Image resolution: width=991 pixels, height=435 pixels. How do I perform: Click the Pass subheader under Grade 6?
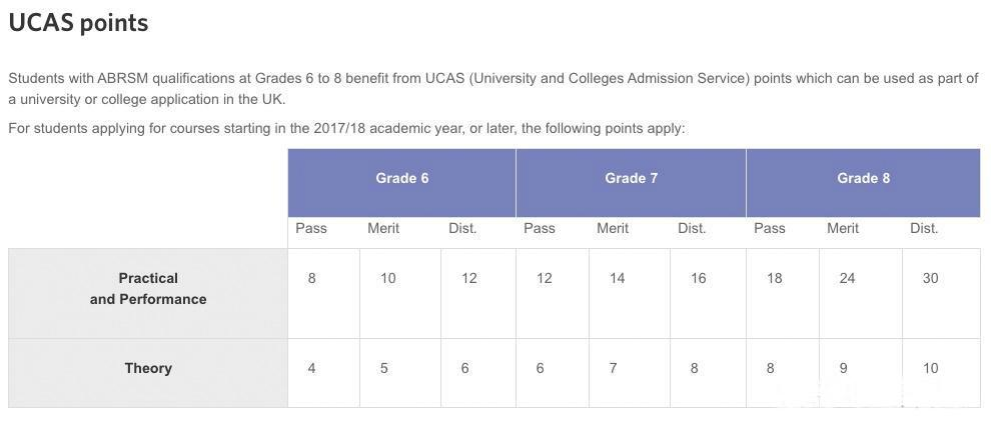pyautogui.click(x=311, y=228)
